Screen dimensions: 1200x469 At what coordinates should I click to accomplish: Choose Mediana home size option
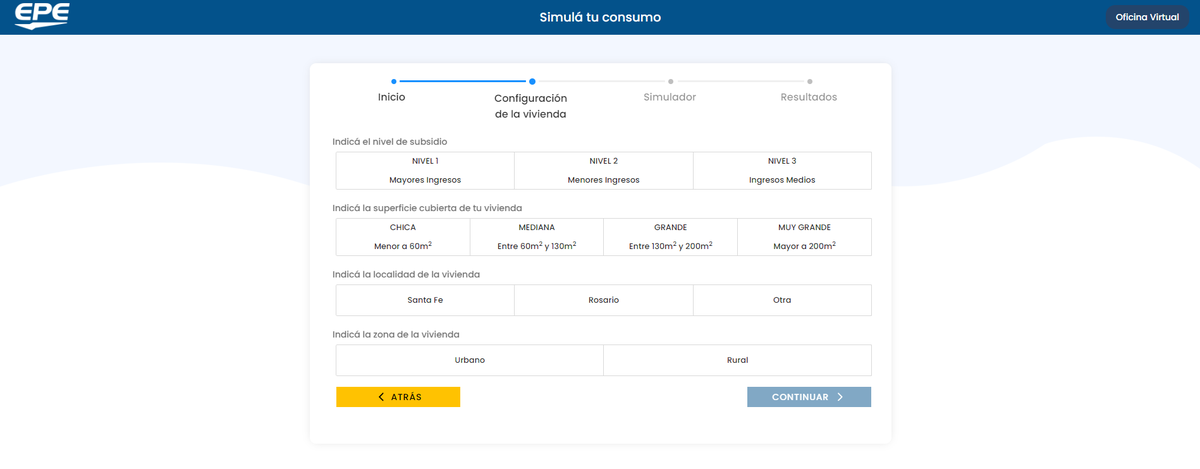pos(536,237)
